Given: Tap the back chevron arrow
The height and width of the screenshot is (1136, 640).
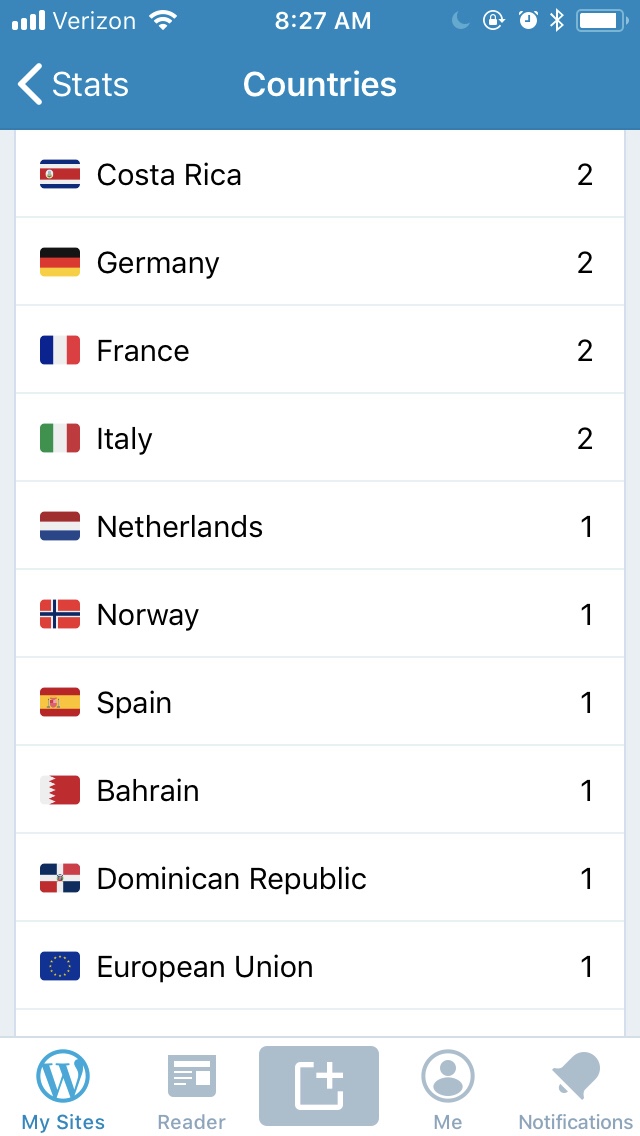Looking at the screenshot, I should tap(31, 85).
